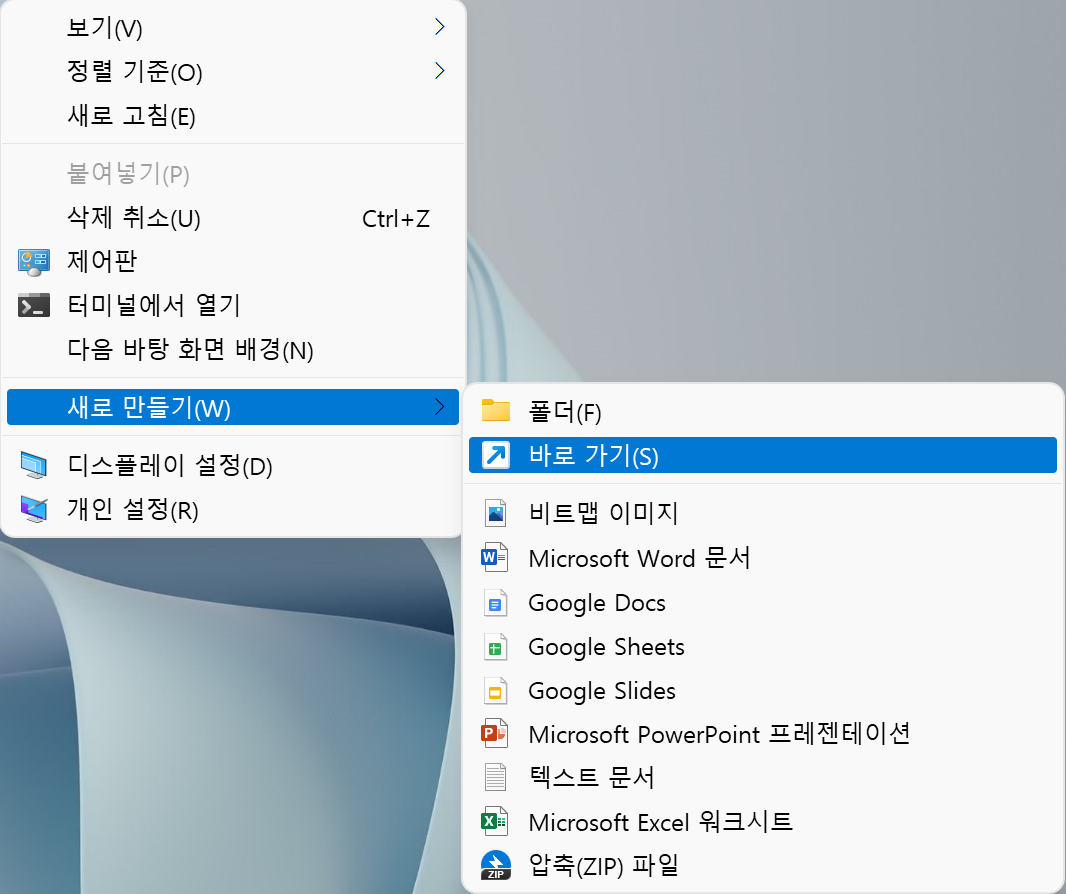Viewport: 1066px width, 894px height.
Task: Create a new Google Slides file
Action: pyautogui.click(x=763, y=691)
